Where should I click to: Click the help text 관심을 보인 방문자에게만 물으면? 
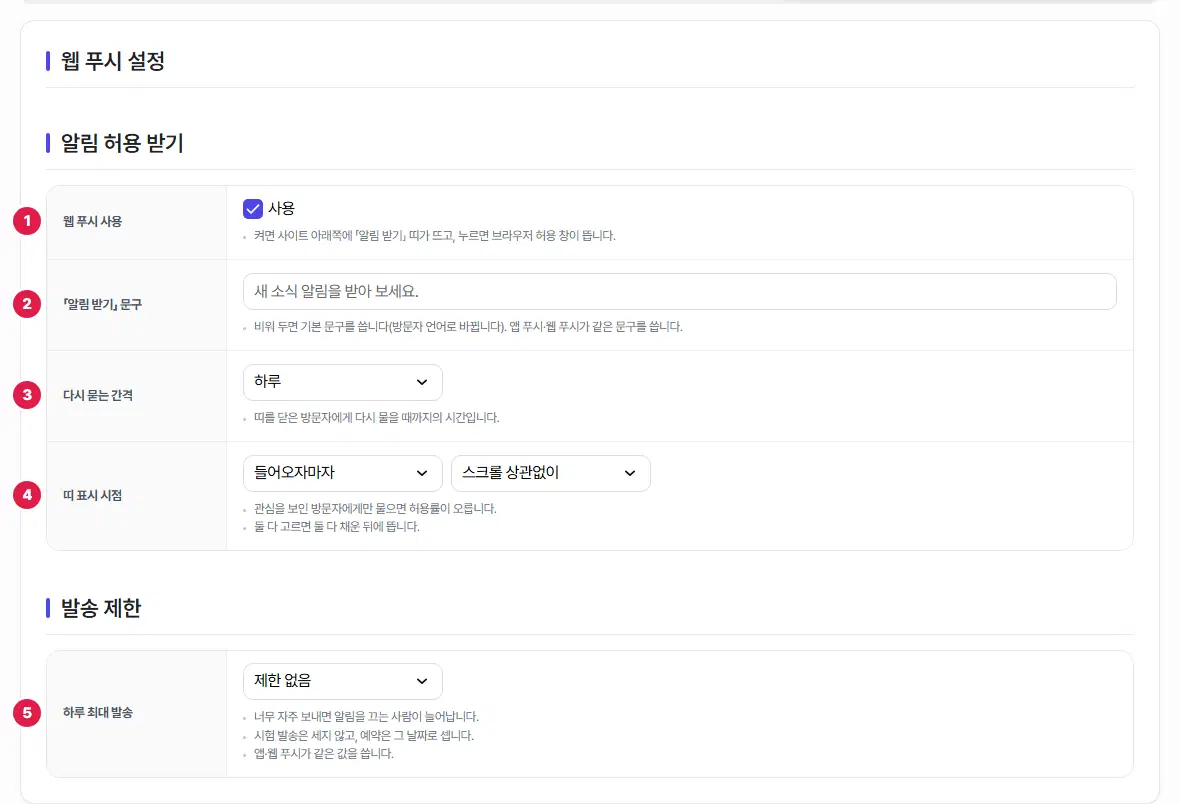[x=375, y=509]
